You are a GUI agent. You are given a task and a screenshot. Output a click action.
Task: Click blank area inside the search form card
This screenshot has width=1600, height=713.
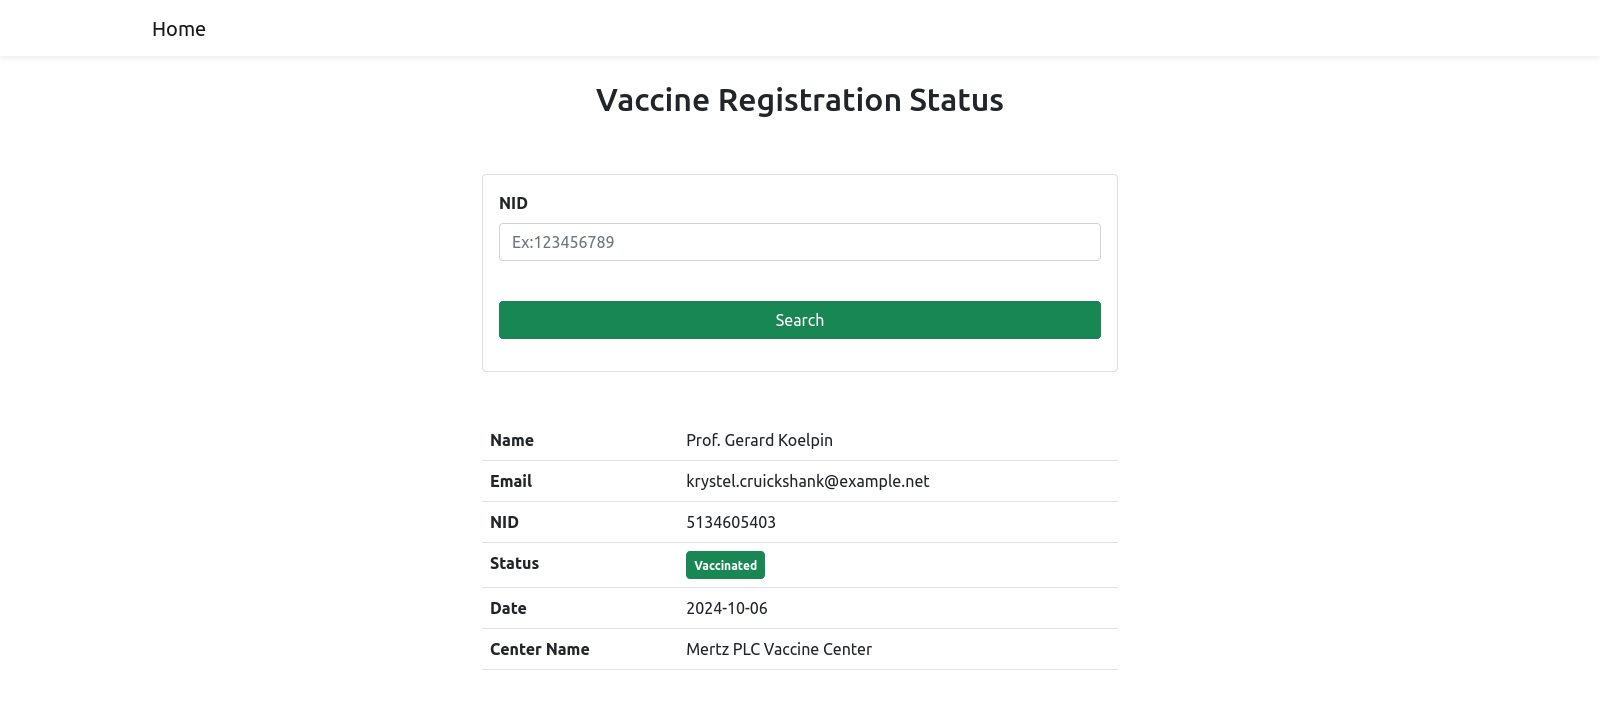(799, 281)
